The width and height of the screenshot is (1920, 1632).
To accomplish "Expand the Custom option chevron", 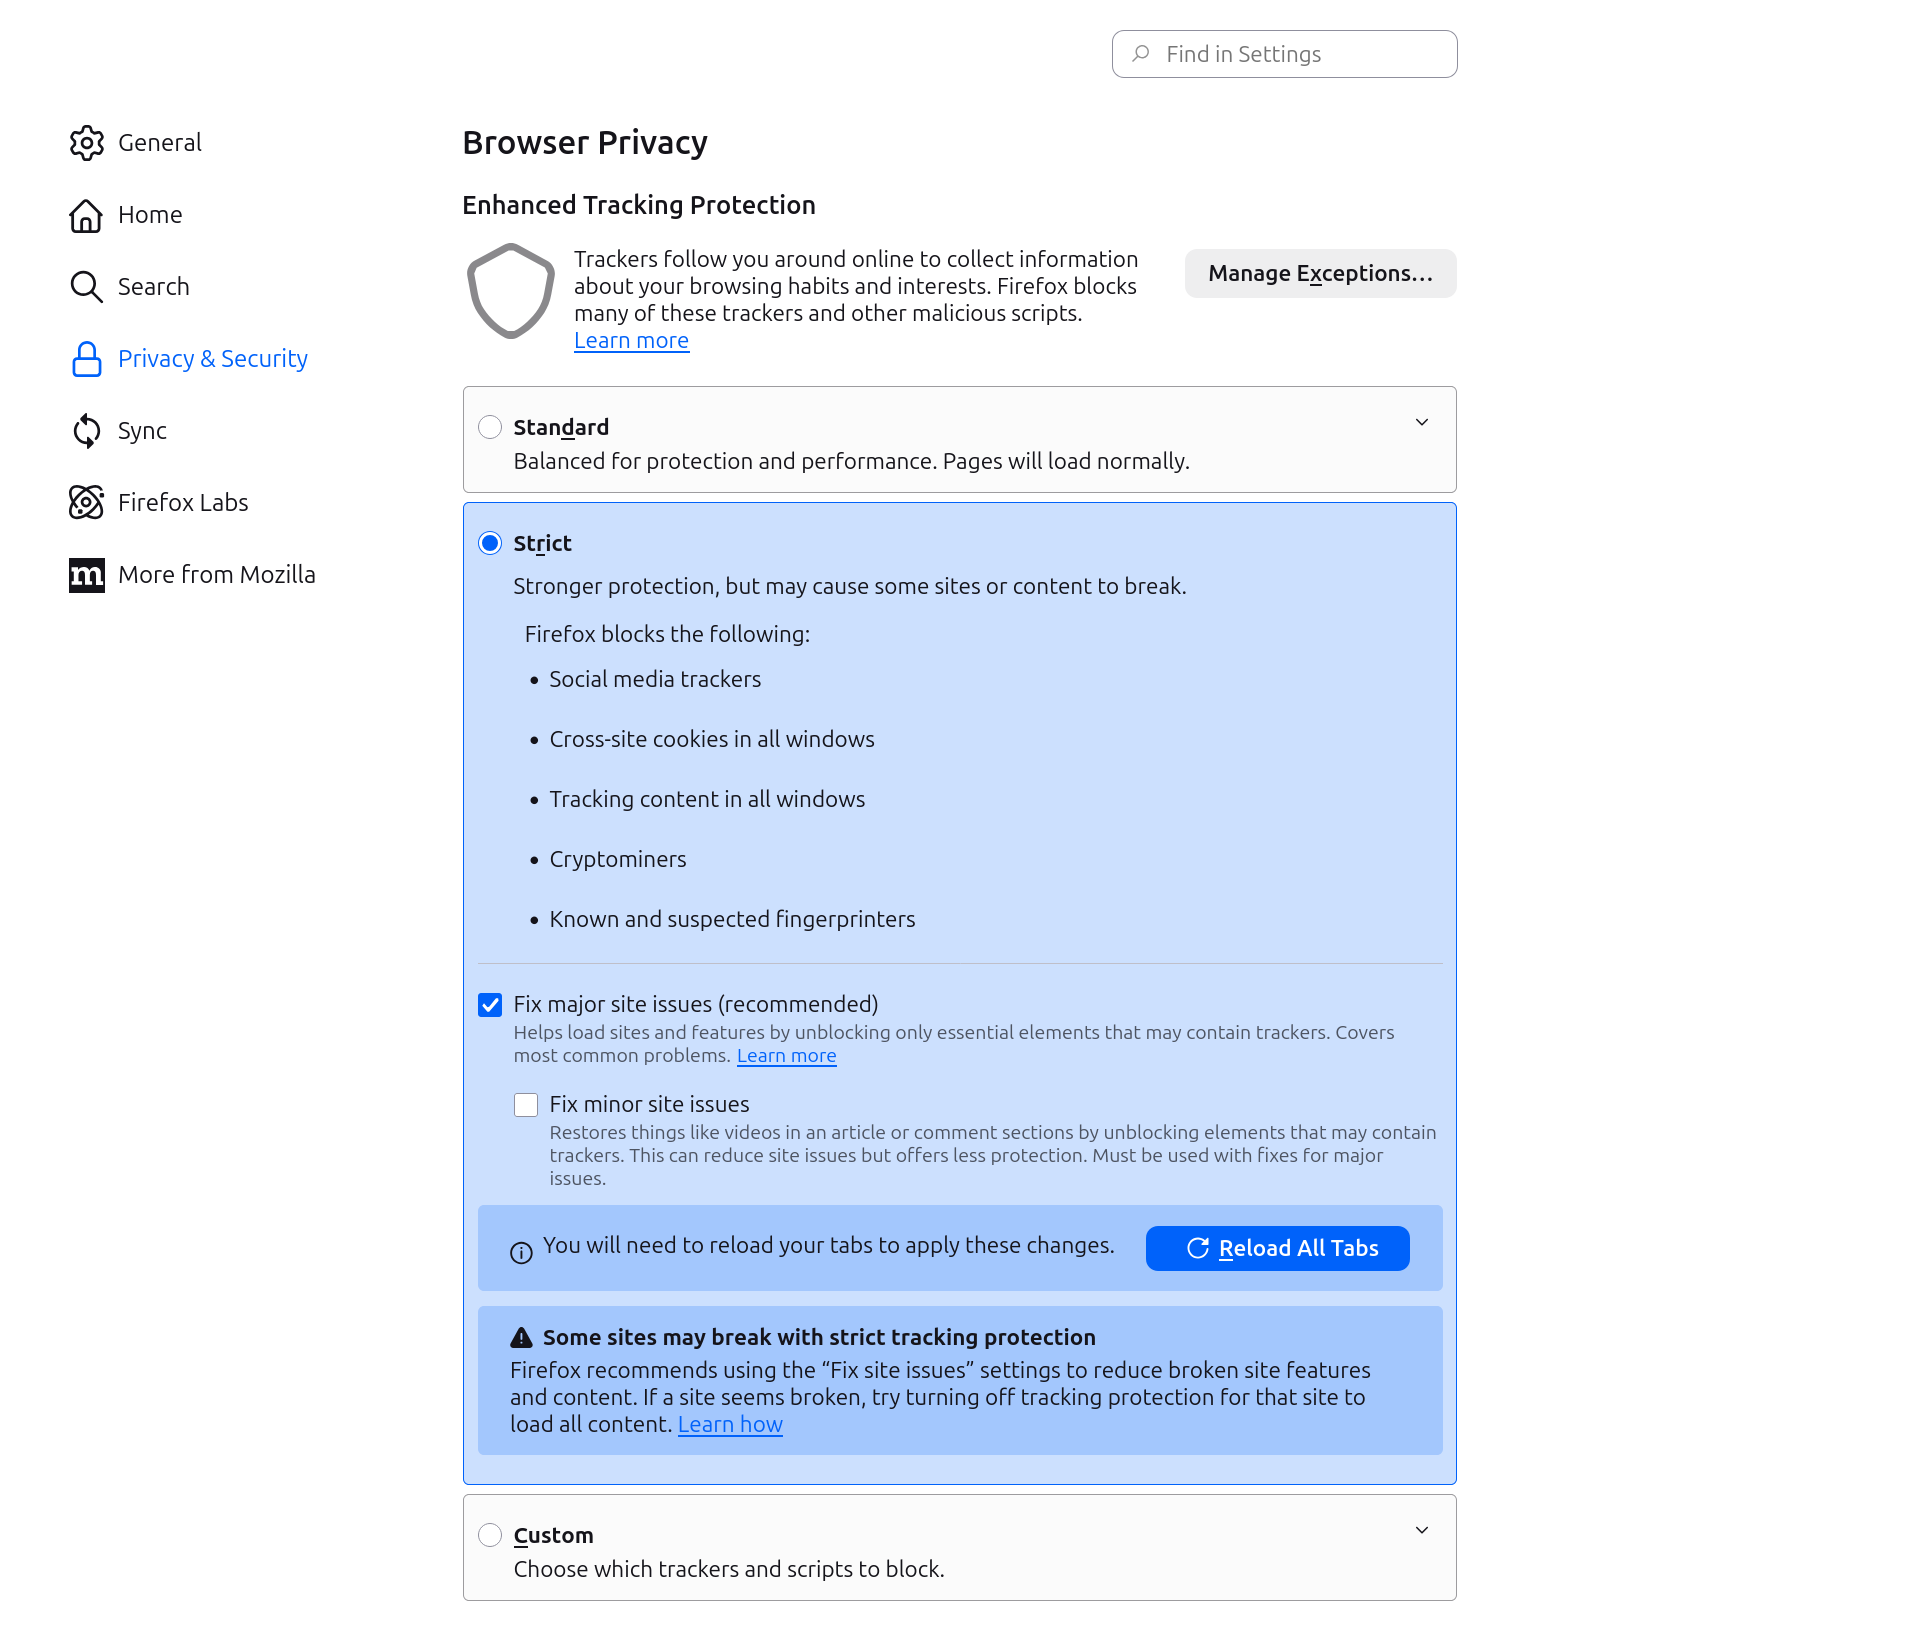I will point(1422,1531).
